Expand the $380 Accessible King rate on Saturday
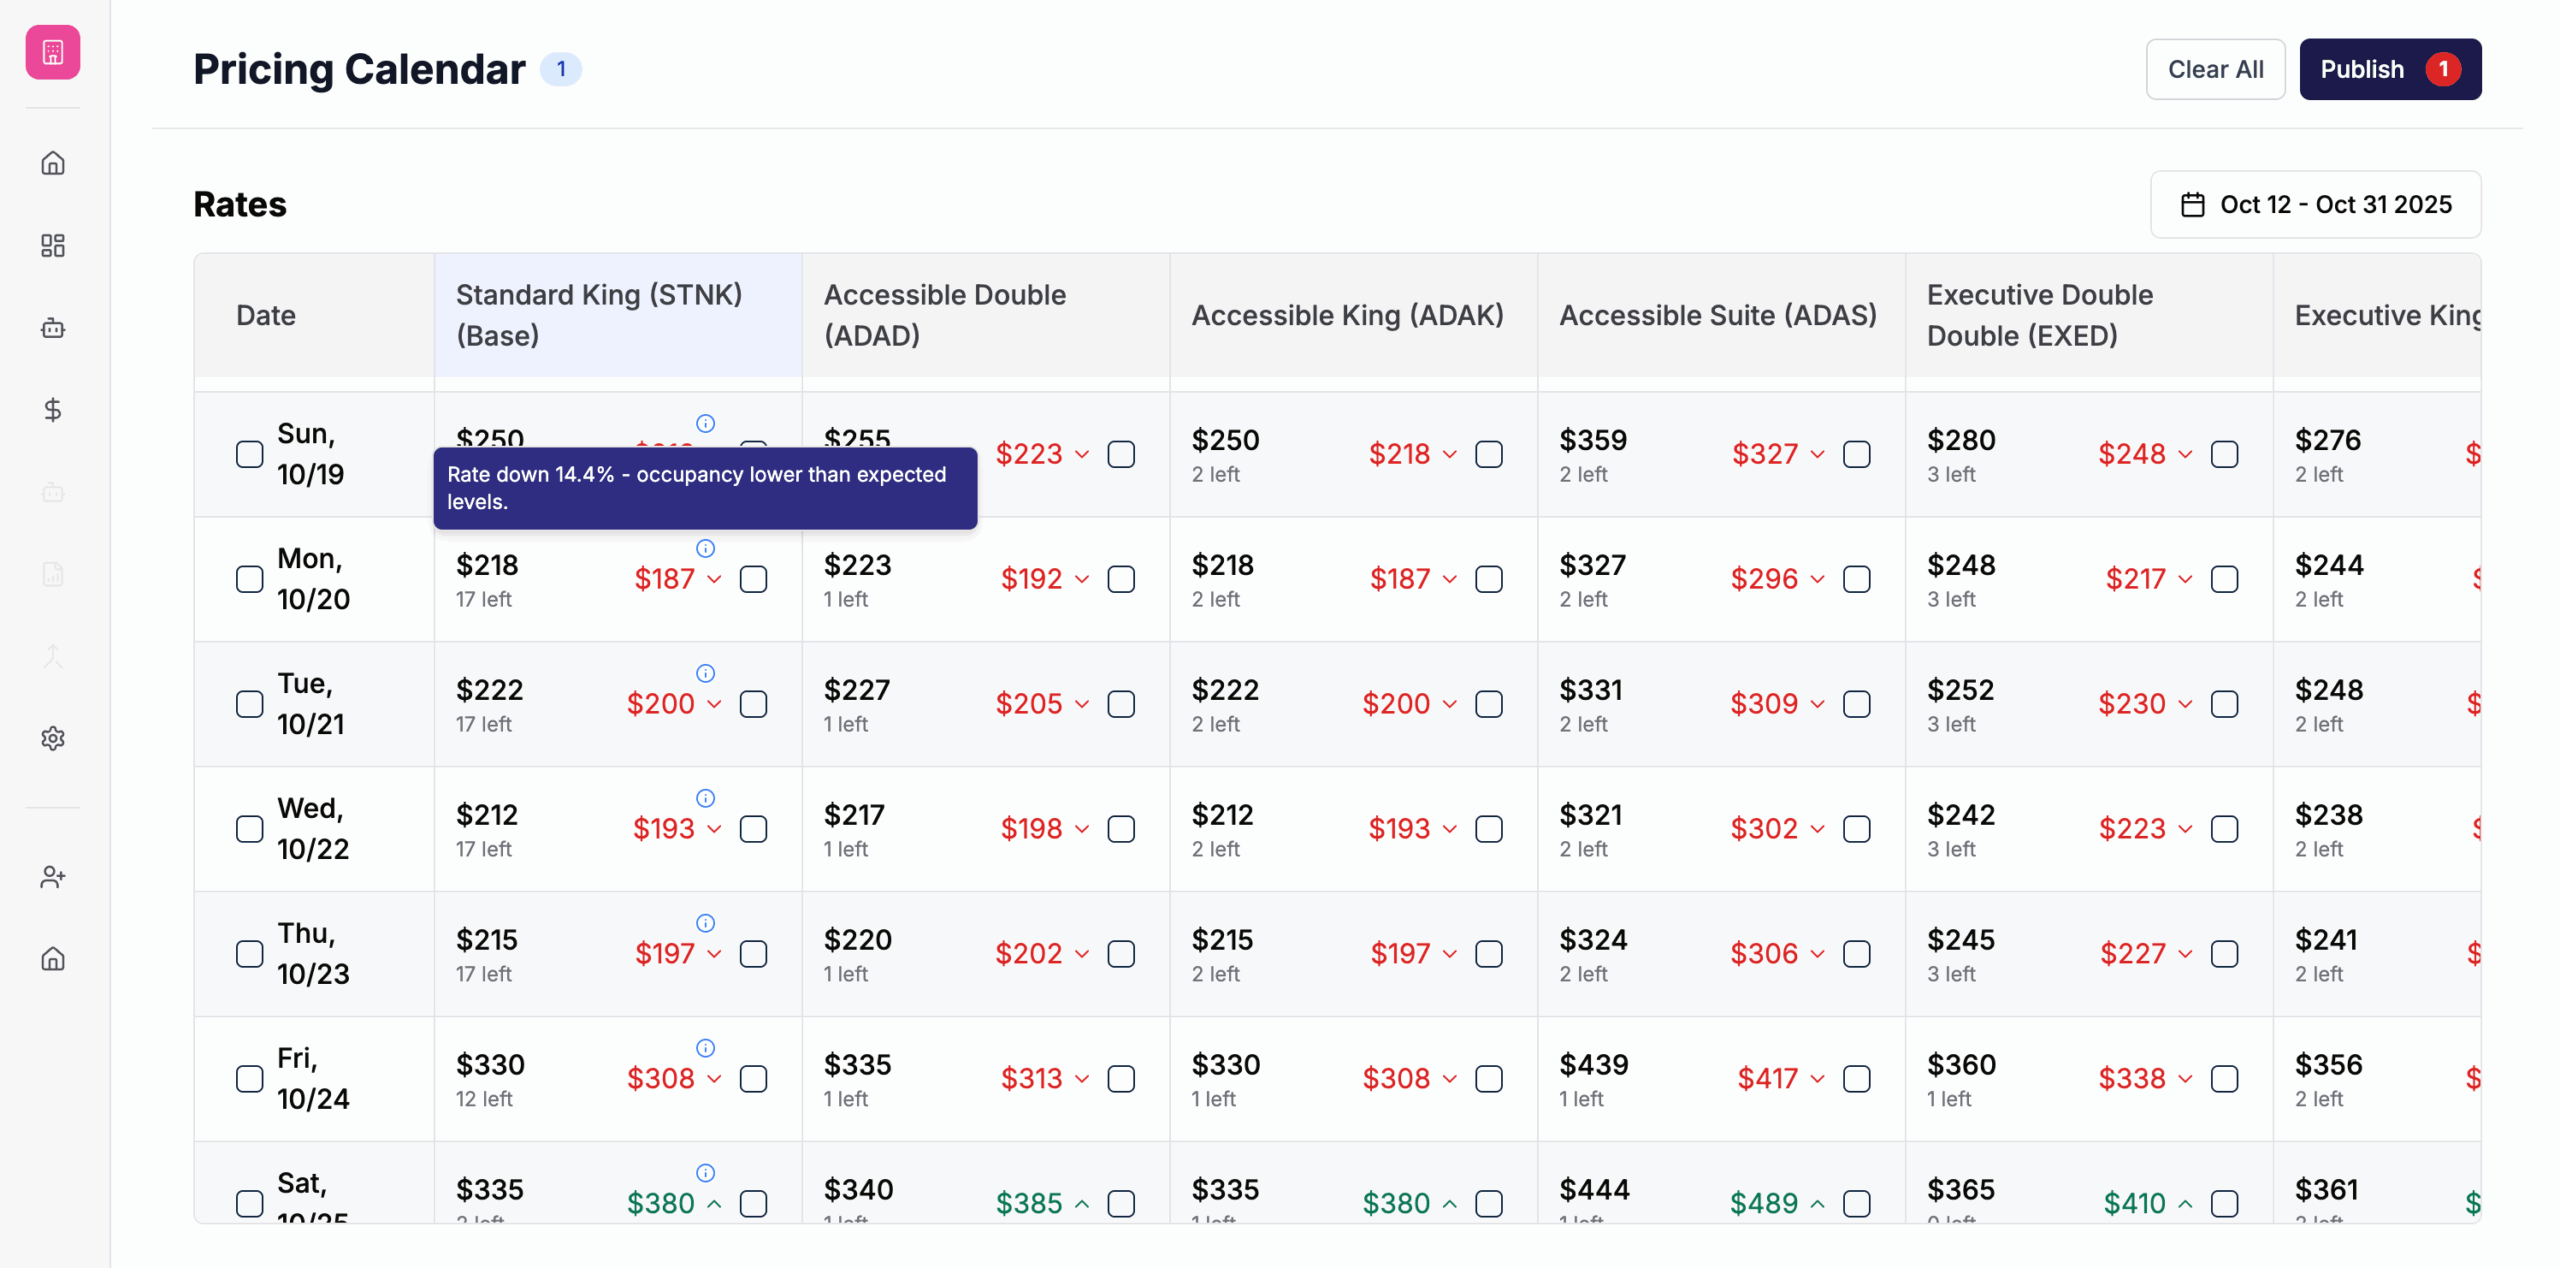The height and width of the screenshot is (1268, 2560). click(x=1450, y=1204)
